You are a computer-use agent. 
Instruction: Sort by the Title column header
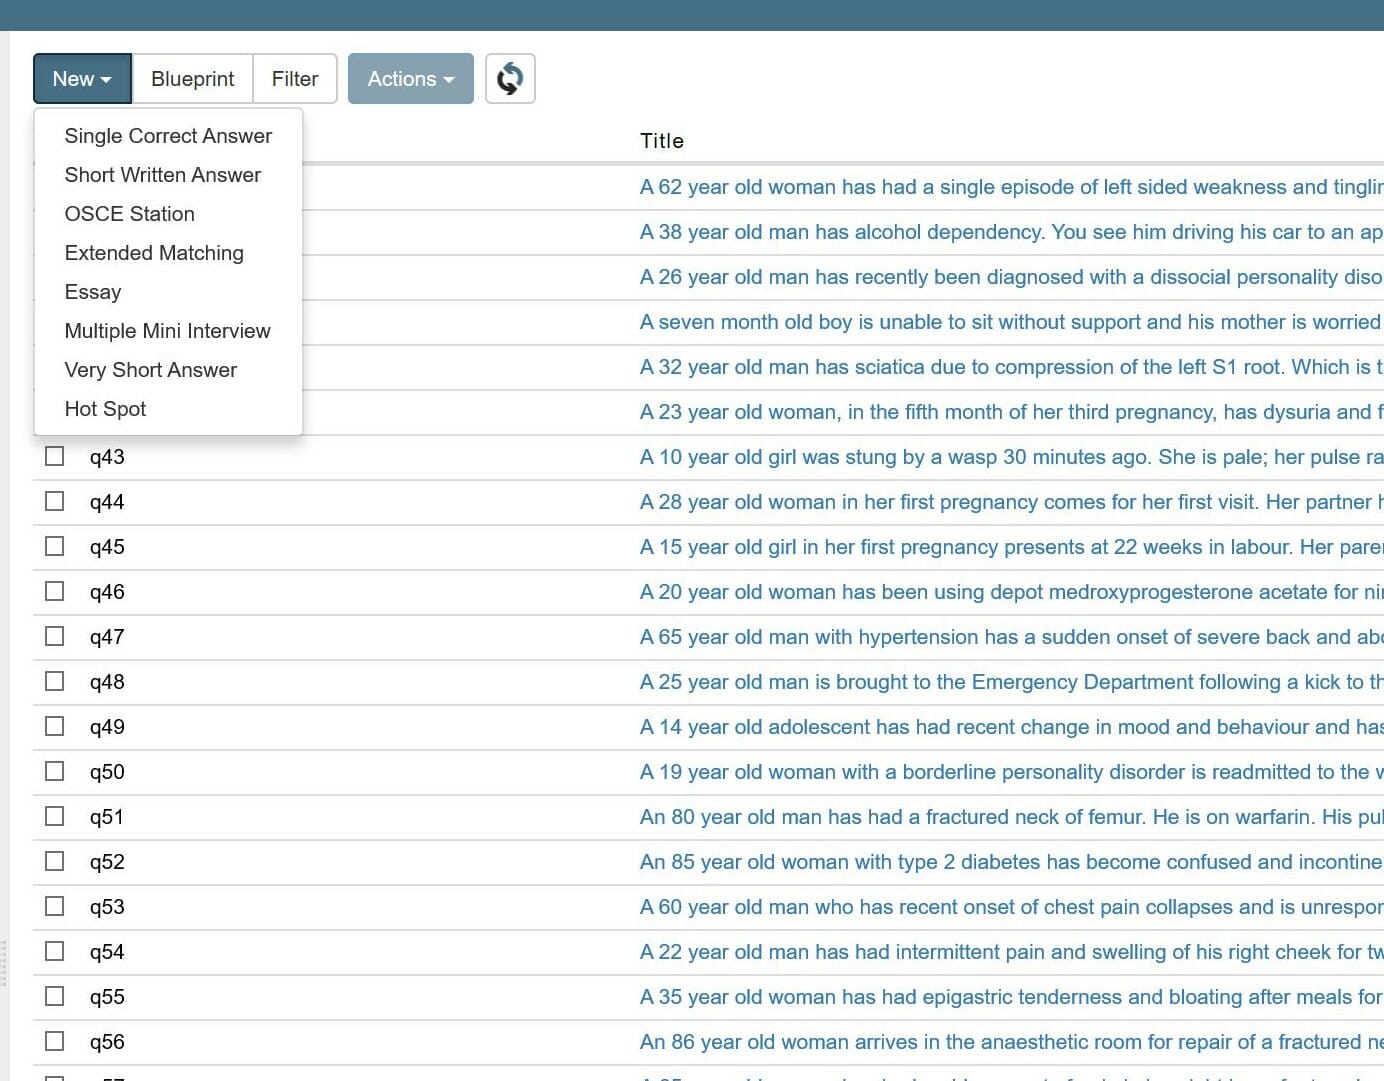point(661,141)
